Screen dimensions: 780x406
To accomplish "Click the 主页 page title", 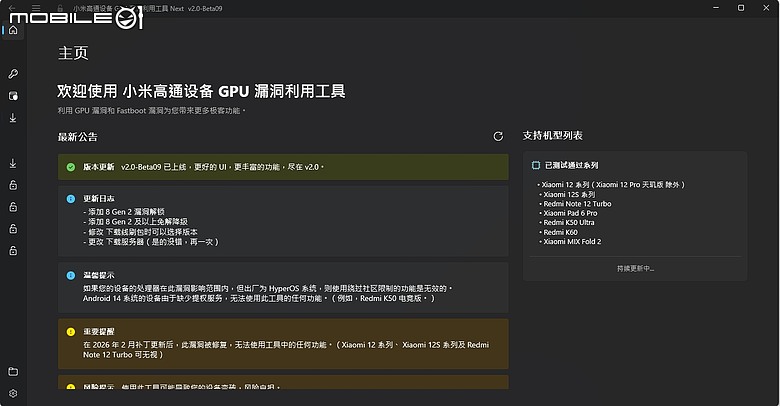I will [73, 53].
